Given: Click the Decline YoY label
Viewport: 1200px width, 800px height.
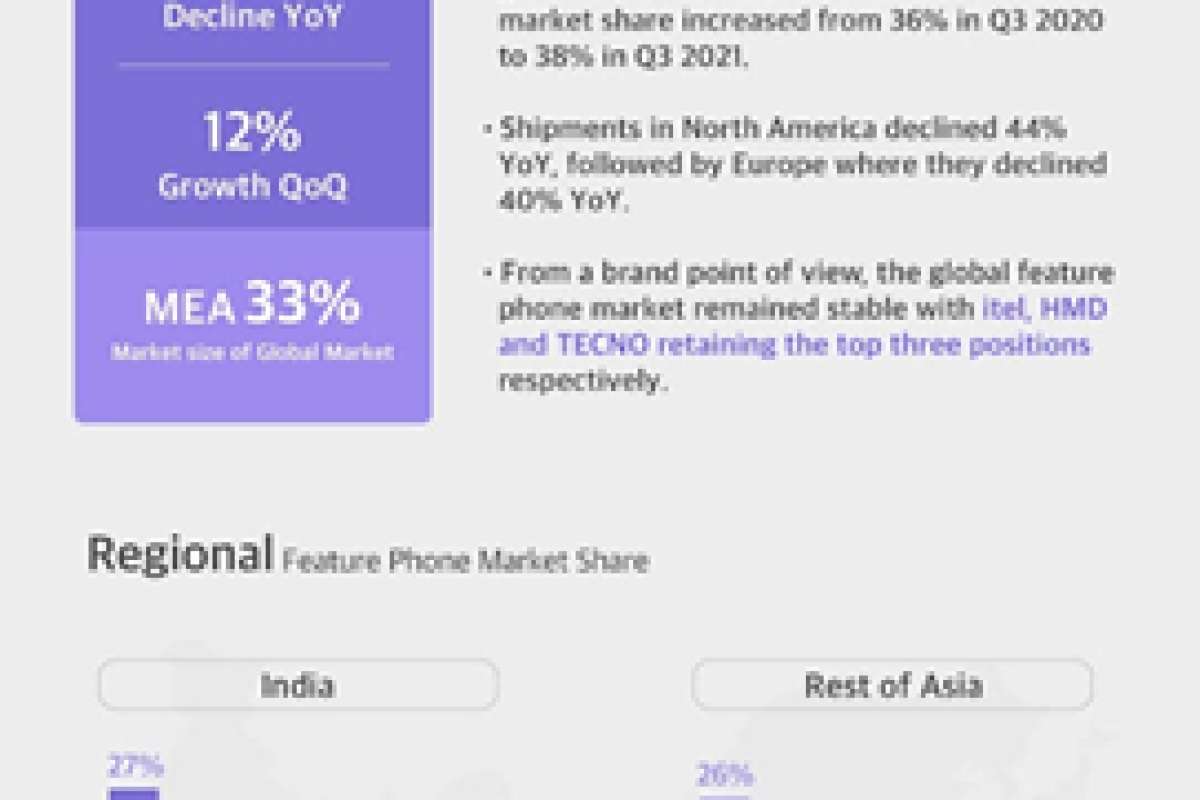Looking at the screenshot, I should click(x=253, y=18).
